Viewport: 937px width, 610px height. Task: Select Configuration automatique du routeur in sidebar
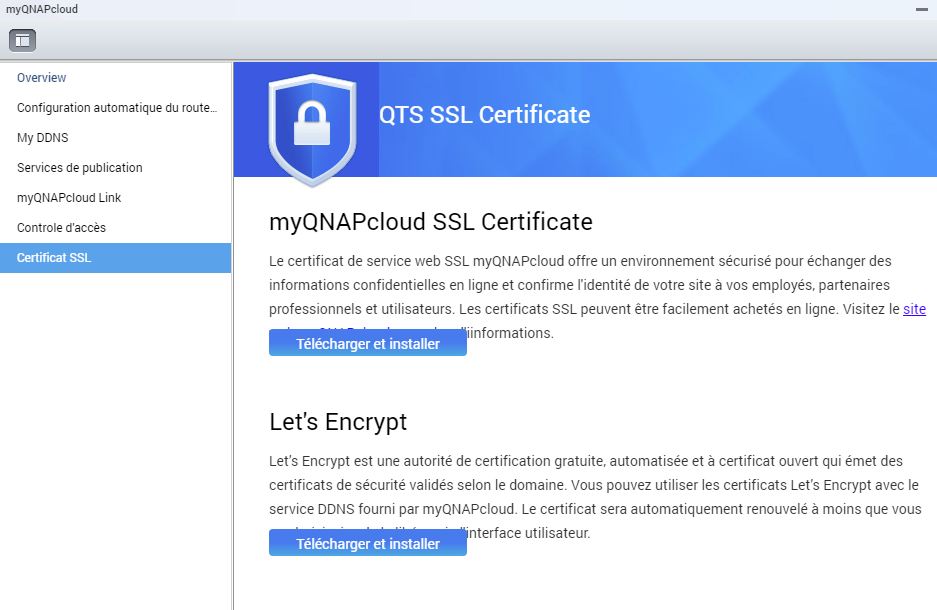click(x=116, y=108)
